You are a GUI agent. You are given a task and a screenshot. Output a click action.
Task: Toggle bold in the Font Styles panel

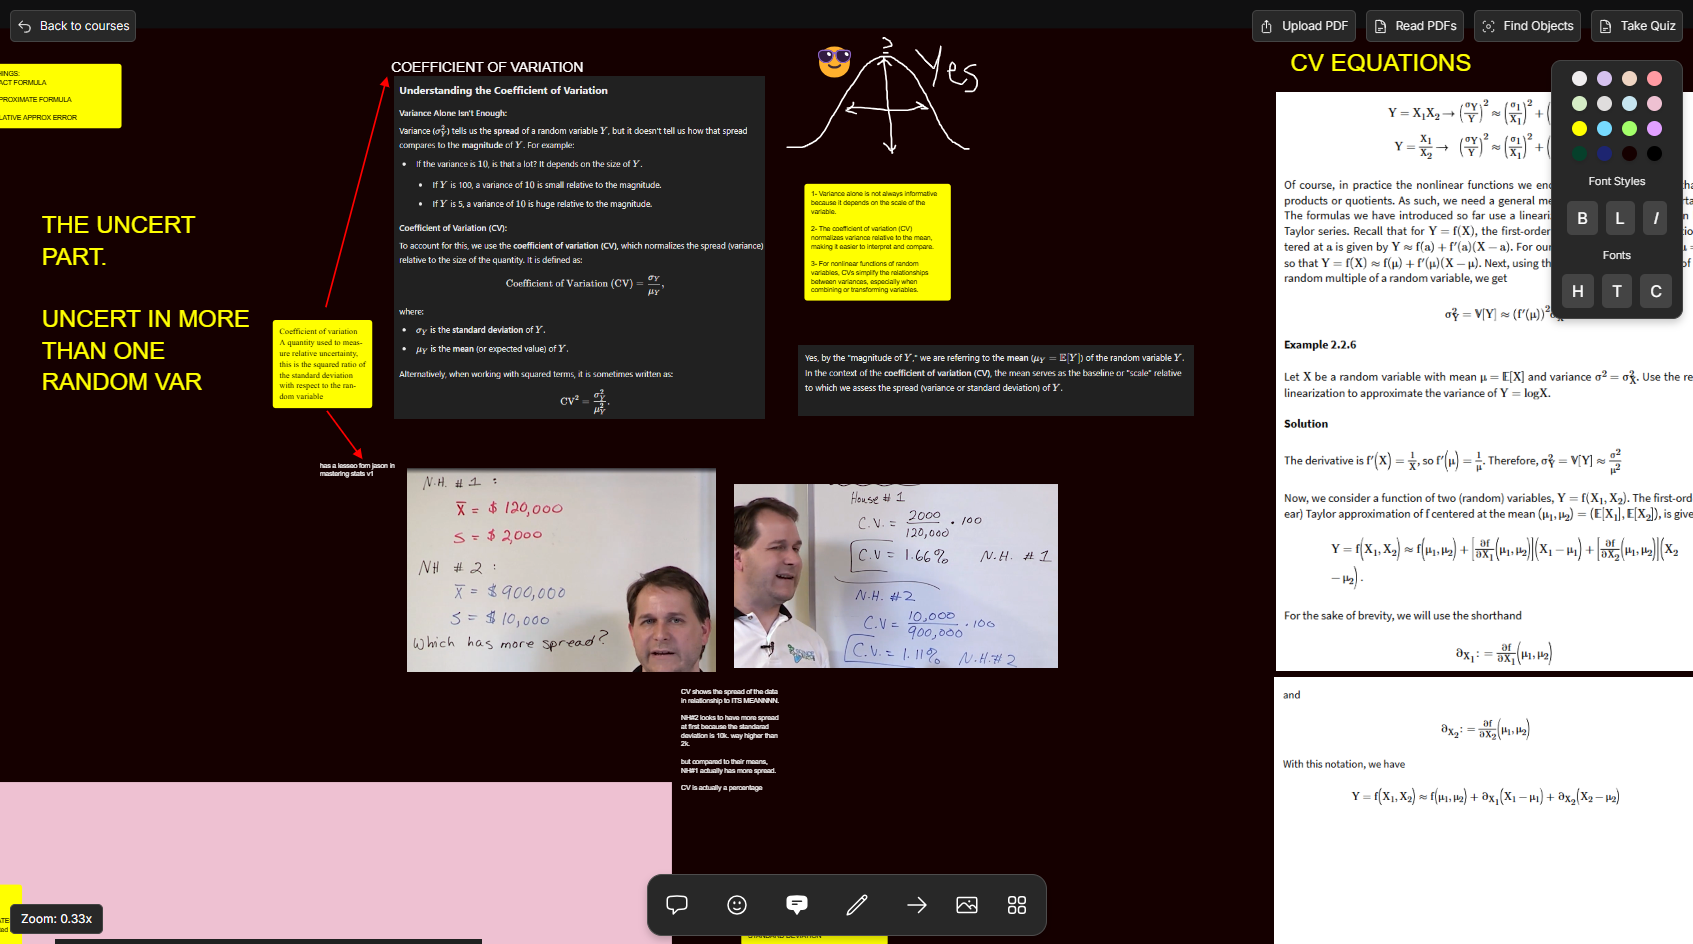coord(1582,218)
